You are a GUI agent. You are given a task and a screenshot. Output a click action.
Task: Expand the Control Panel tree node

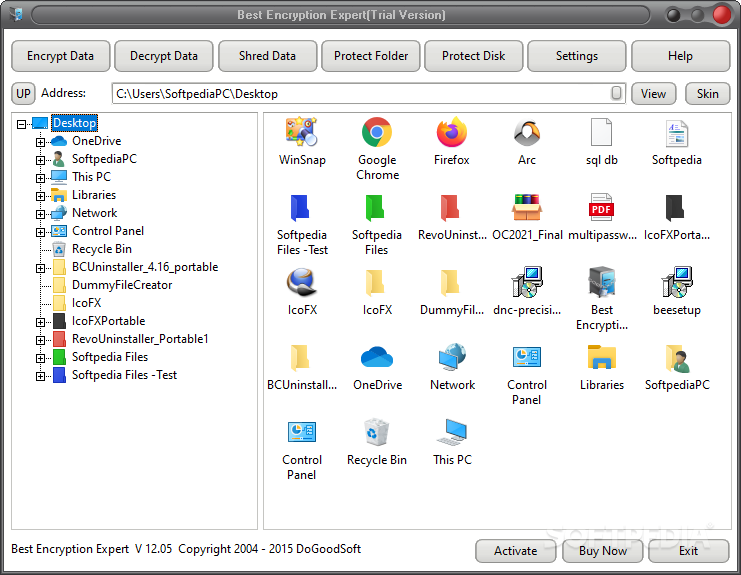click(x=41, y=232)
